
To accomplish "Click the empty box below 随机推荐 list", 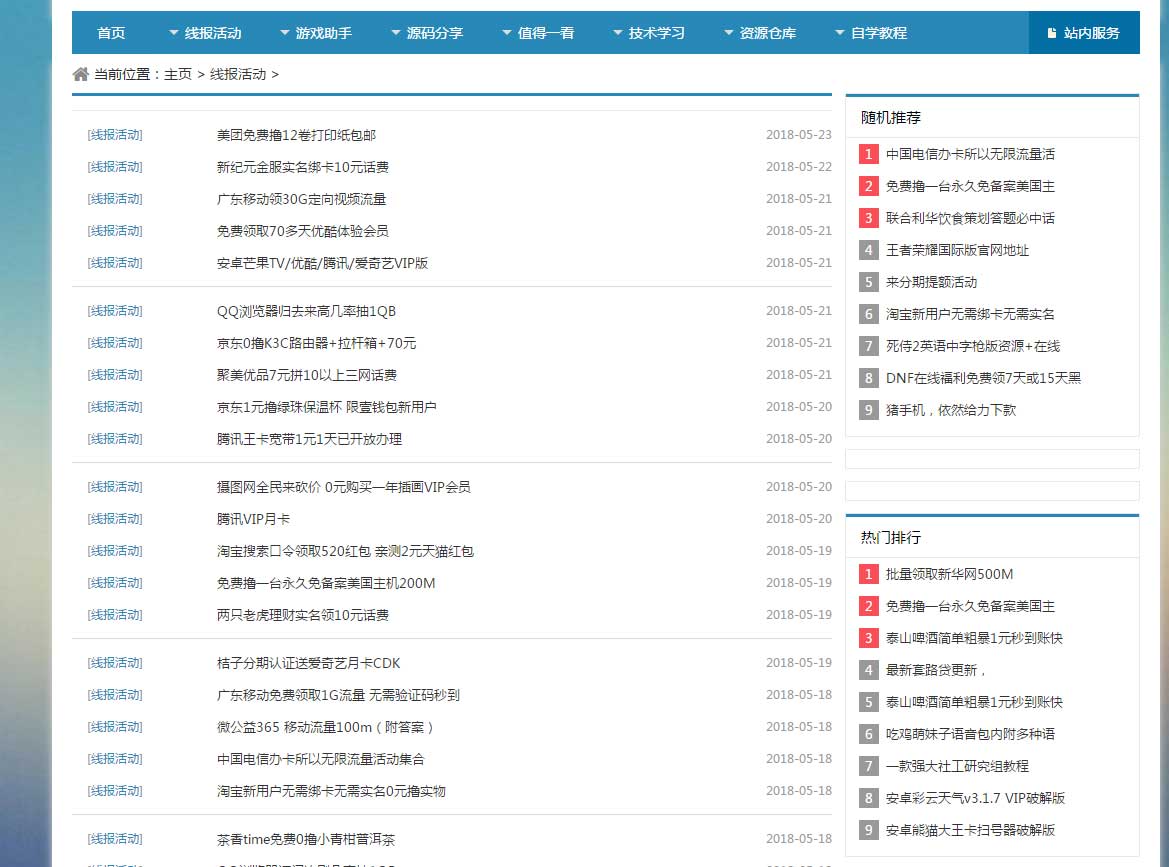I will pos(992,459).
